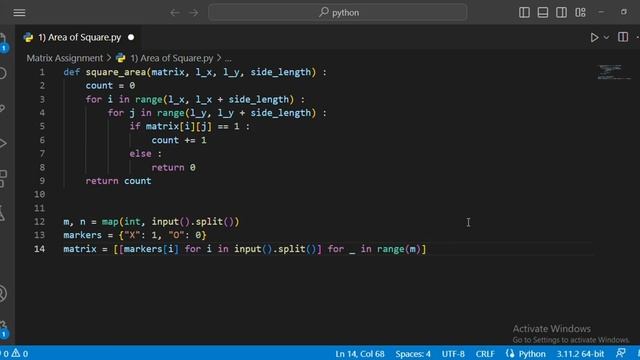
Task: Go forward with the right arrow
Action: pyautogui.click(x=194, y=13)
